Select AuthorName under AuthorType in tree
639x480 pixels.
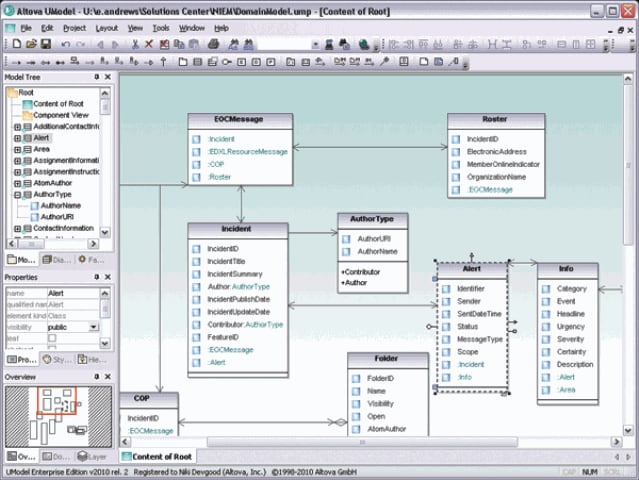(x=60, y=206)
